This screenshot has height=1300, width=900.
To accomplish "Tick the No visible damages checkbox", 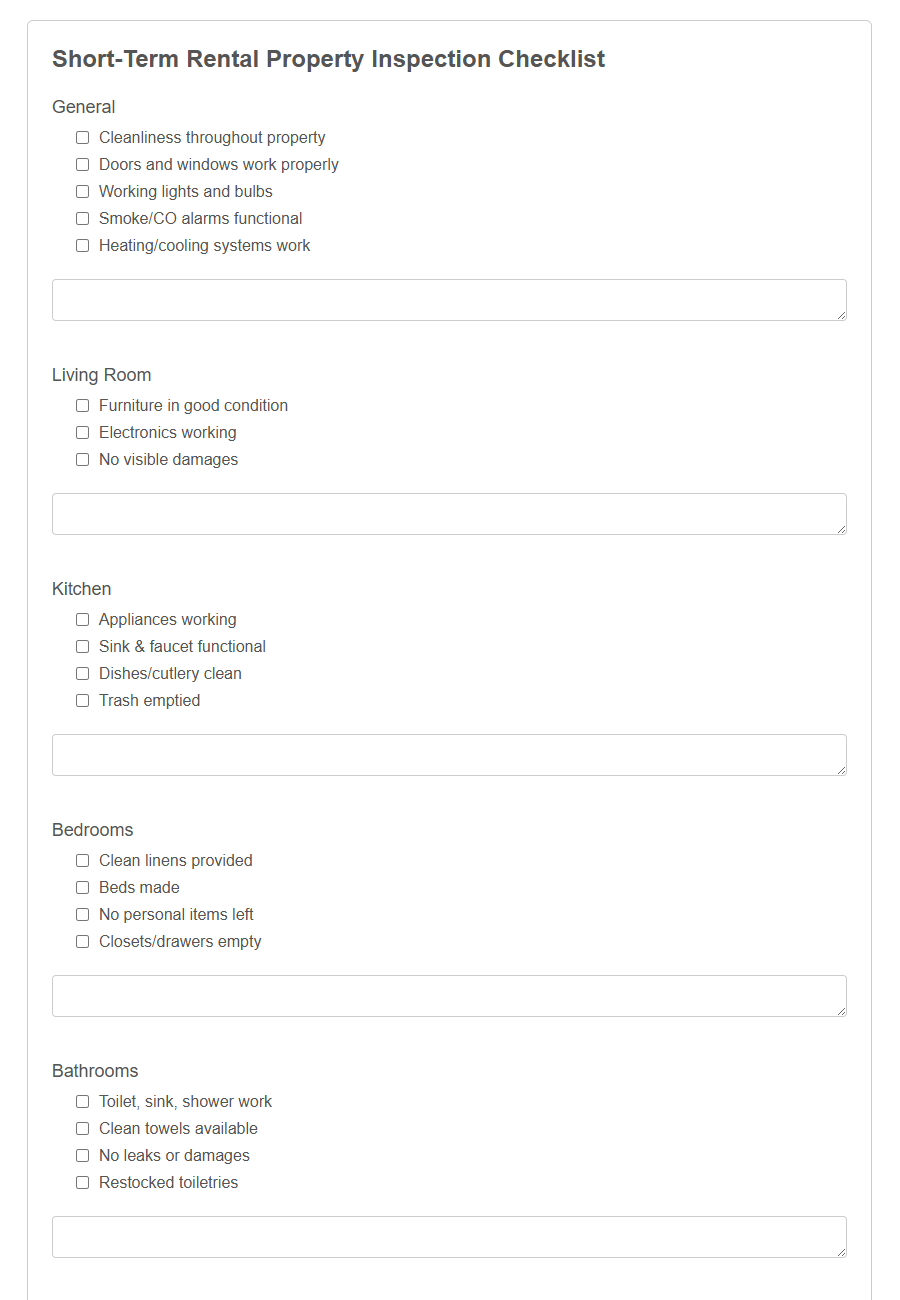I will pos(82,459).
